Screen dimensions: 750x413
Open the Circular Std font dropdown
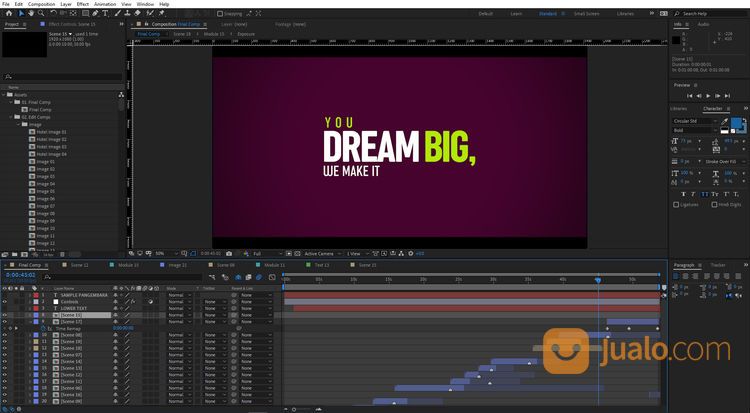click(x=694, y=121)
